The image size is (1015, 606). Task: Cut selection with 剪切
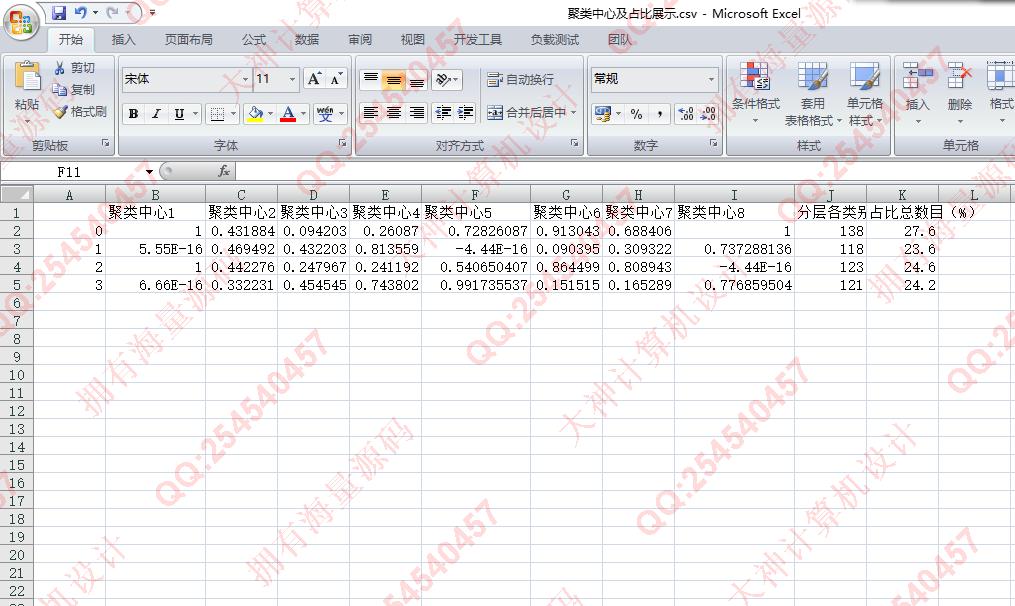tap(74, 68)
